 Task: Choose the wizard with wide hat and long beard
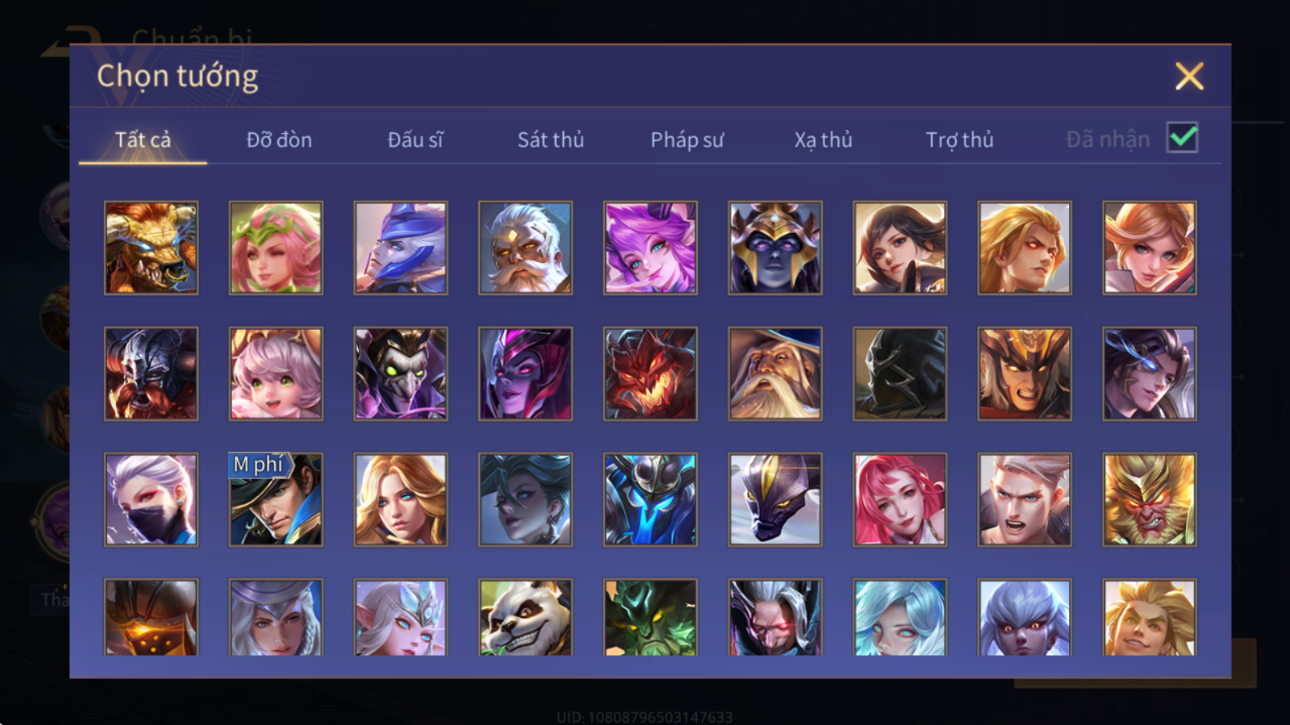(x=775, y=374)
